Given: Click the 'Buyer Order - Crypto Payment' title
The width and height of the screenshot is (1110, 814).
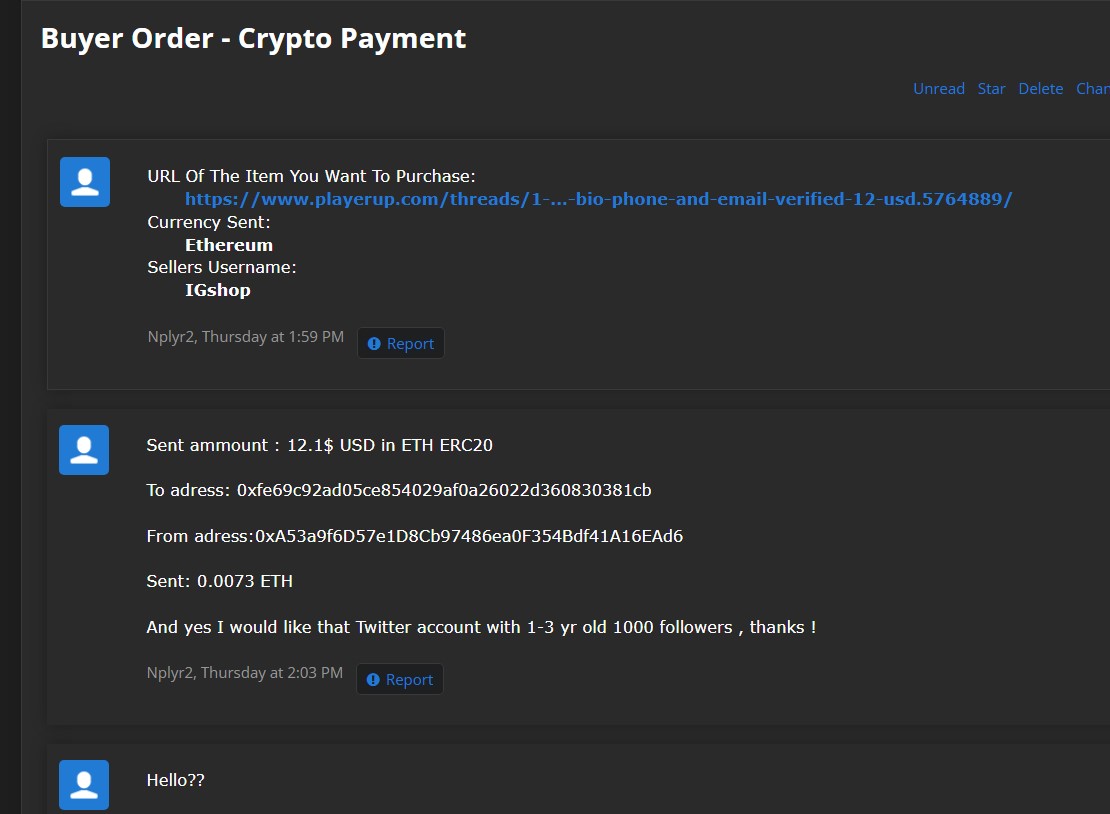Looking at the screenshot, I should [x=253, y=39].
